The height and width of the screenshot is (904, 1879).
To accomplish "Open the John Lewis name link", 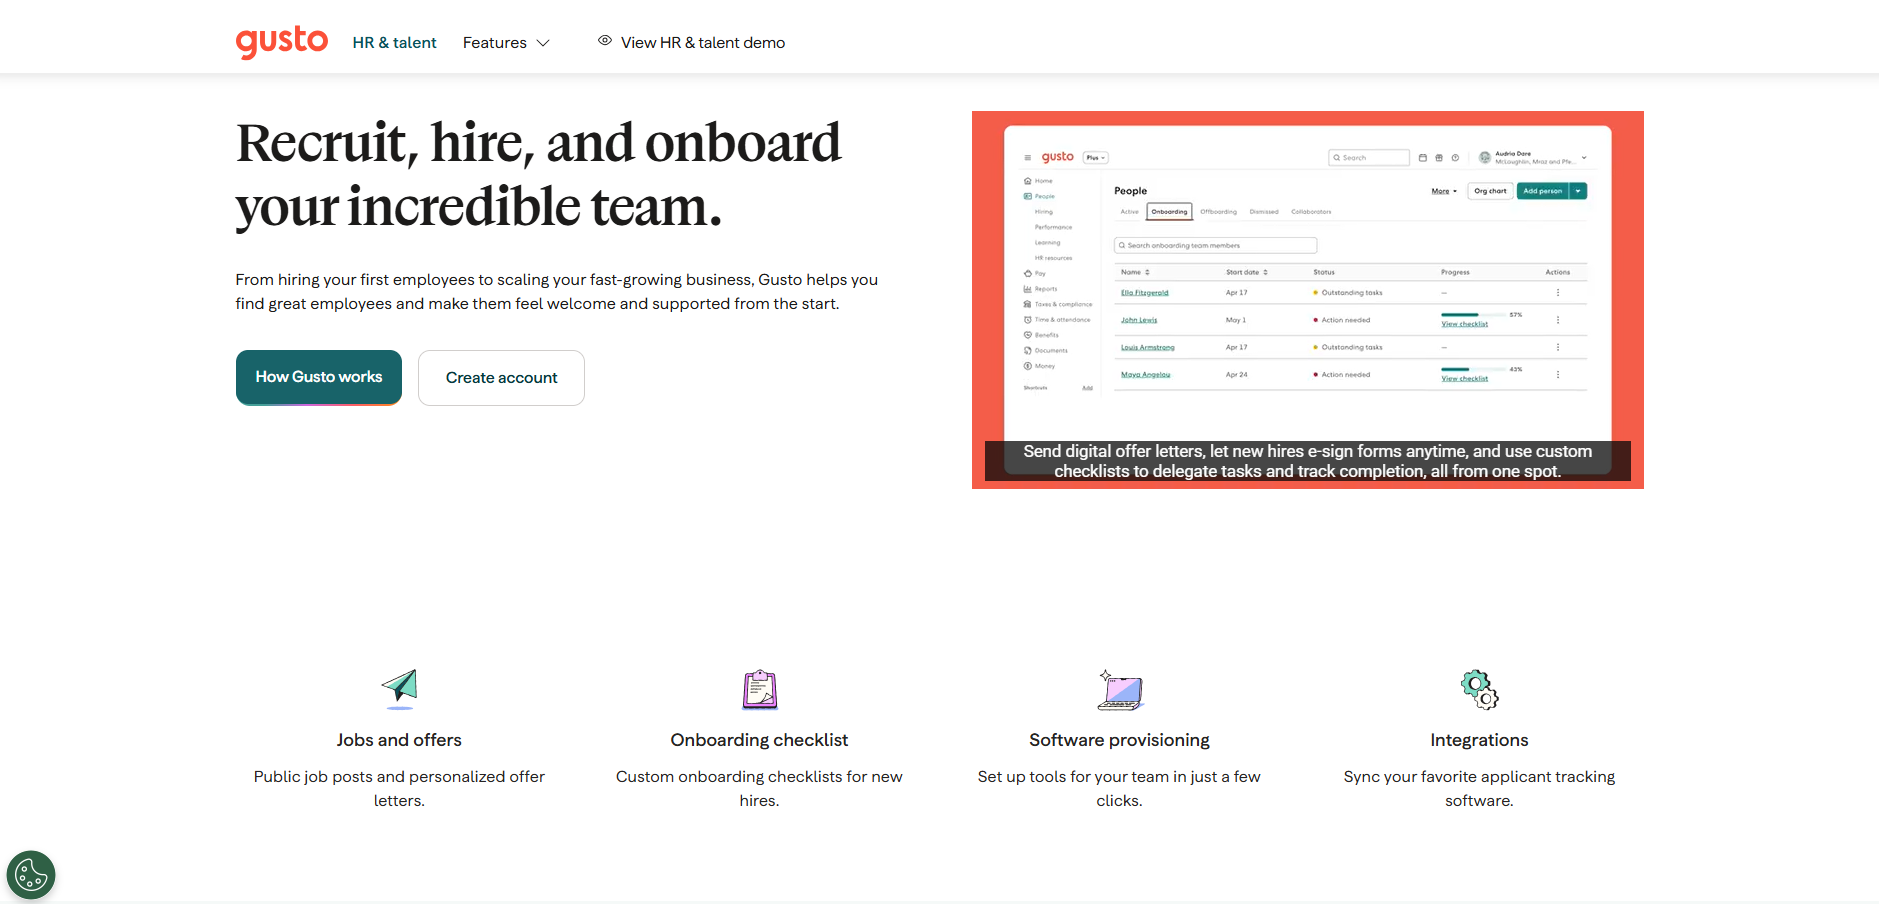I will pos(1139,320).
